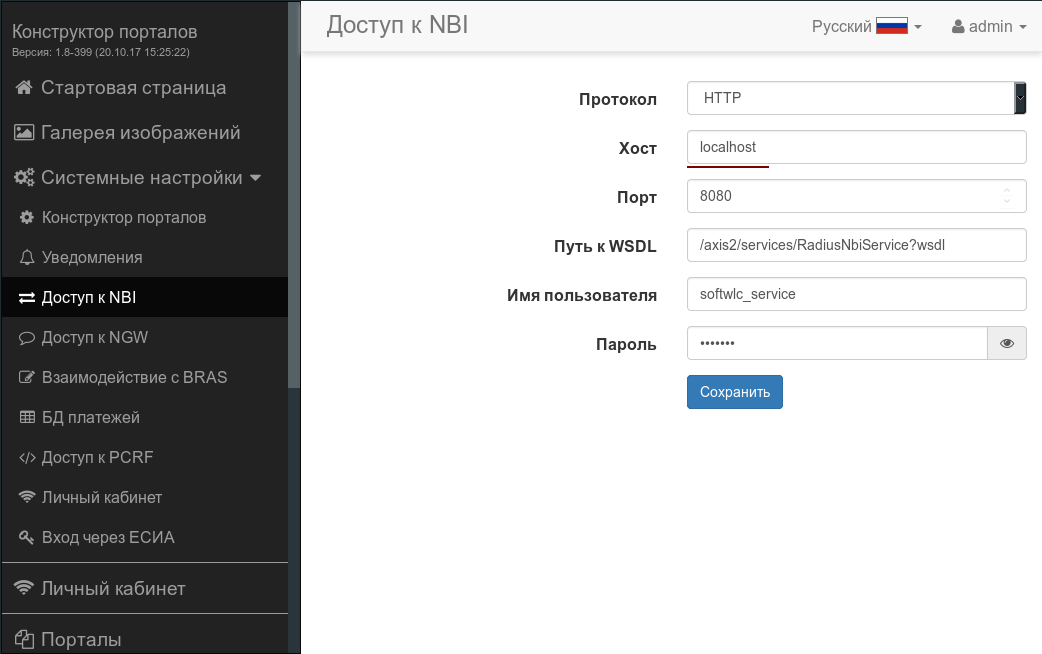Select the Доступ к NBI menu item
Viewport: 1042px width, 654px height.
pos(88,298)
